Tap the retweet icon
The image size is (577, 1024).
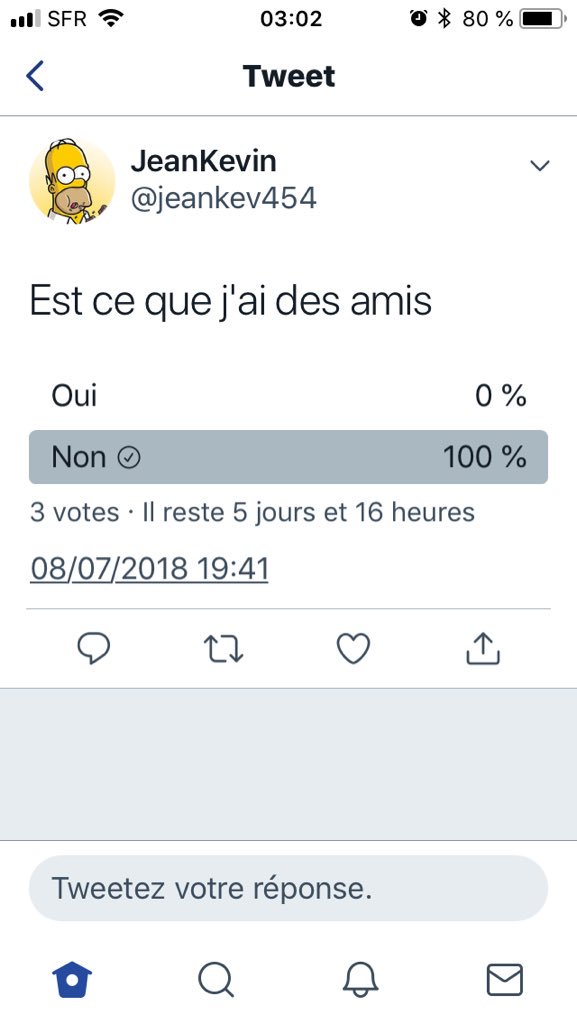[x=223, y=649]
